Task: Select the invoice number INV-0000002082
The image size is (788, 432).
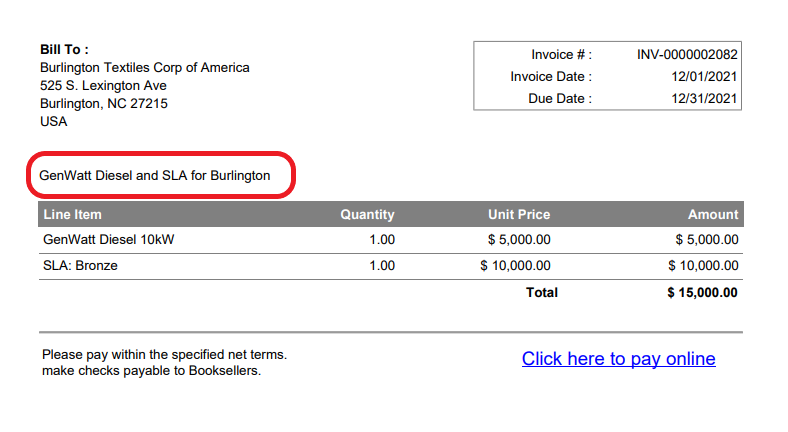Action: [x=687, y=54]
